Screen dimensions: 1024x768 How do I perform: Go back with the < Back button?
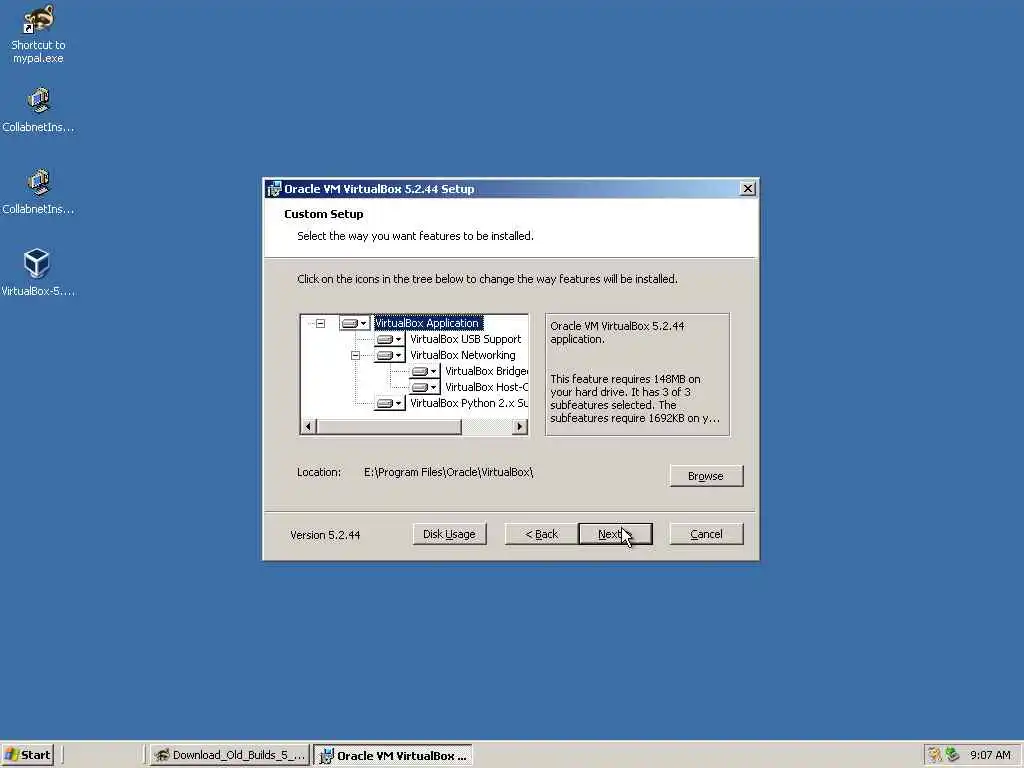[541, 534]
